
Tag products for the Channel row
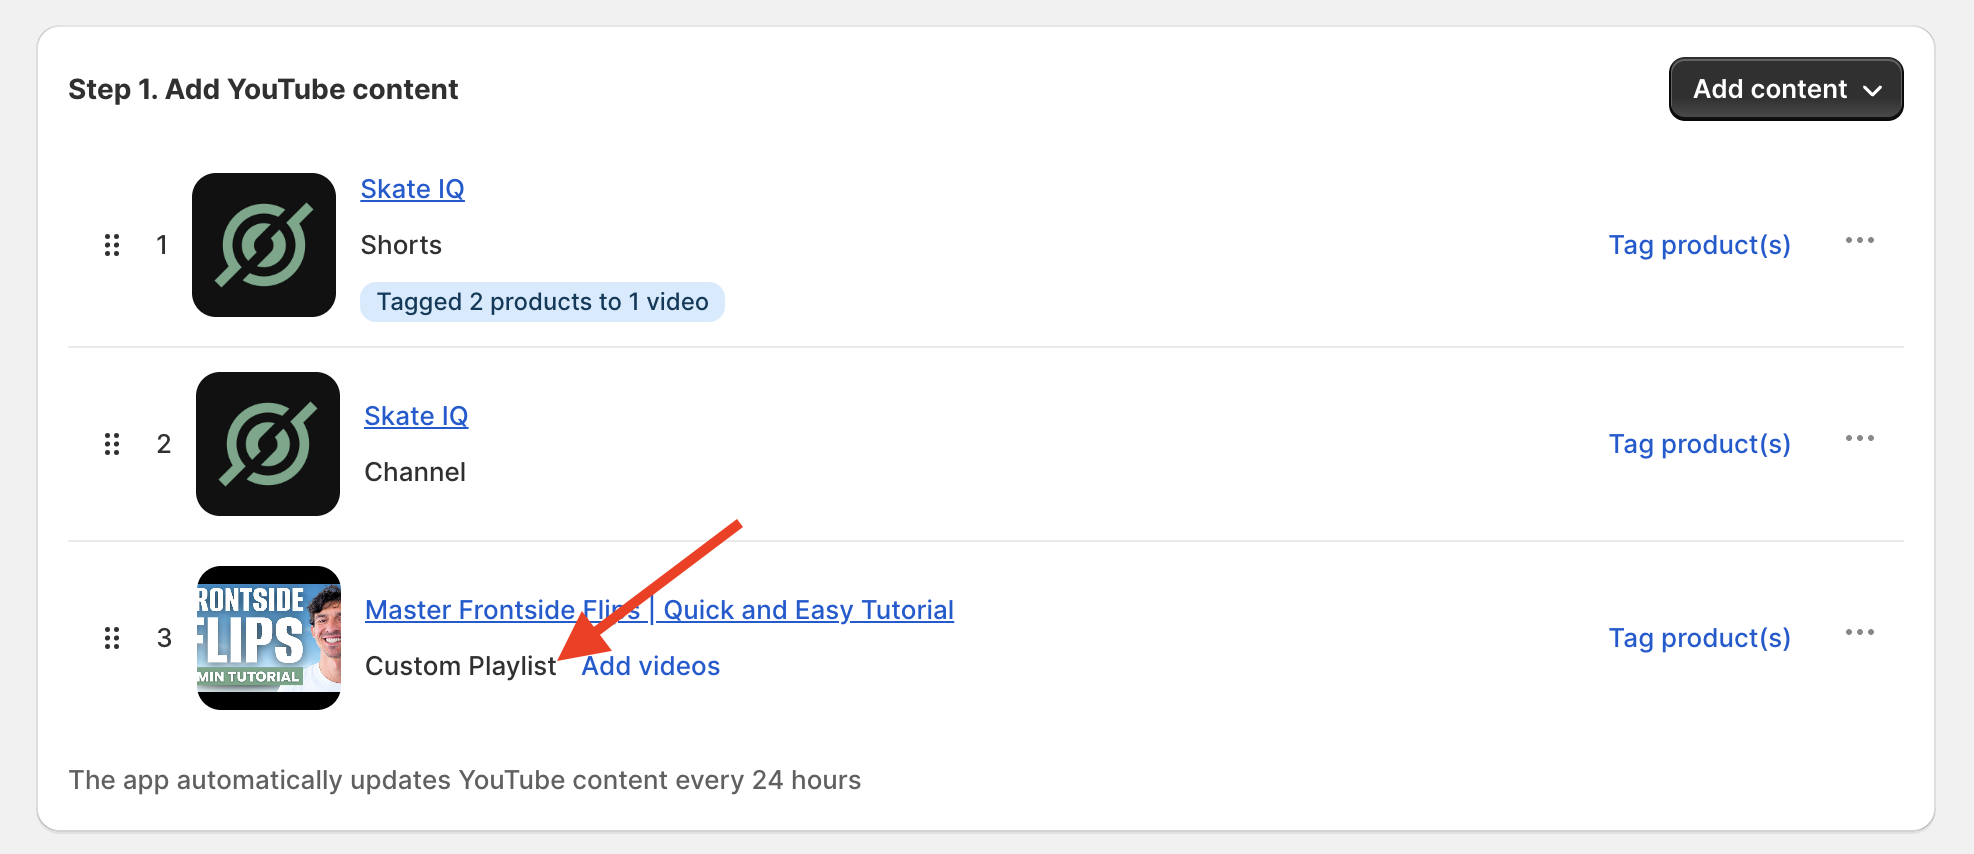click(x=1699, y=444)
